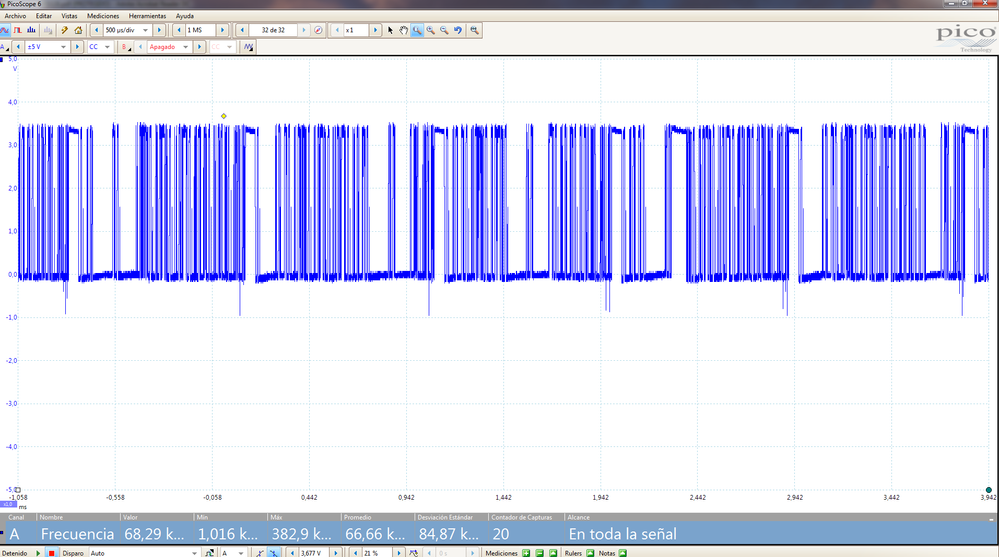Click the Notas green icon
This screenshot has width=999, height=557.
click(x=622, y=553)
